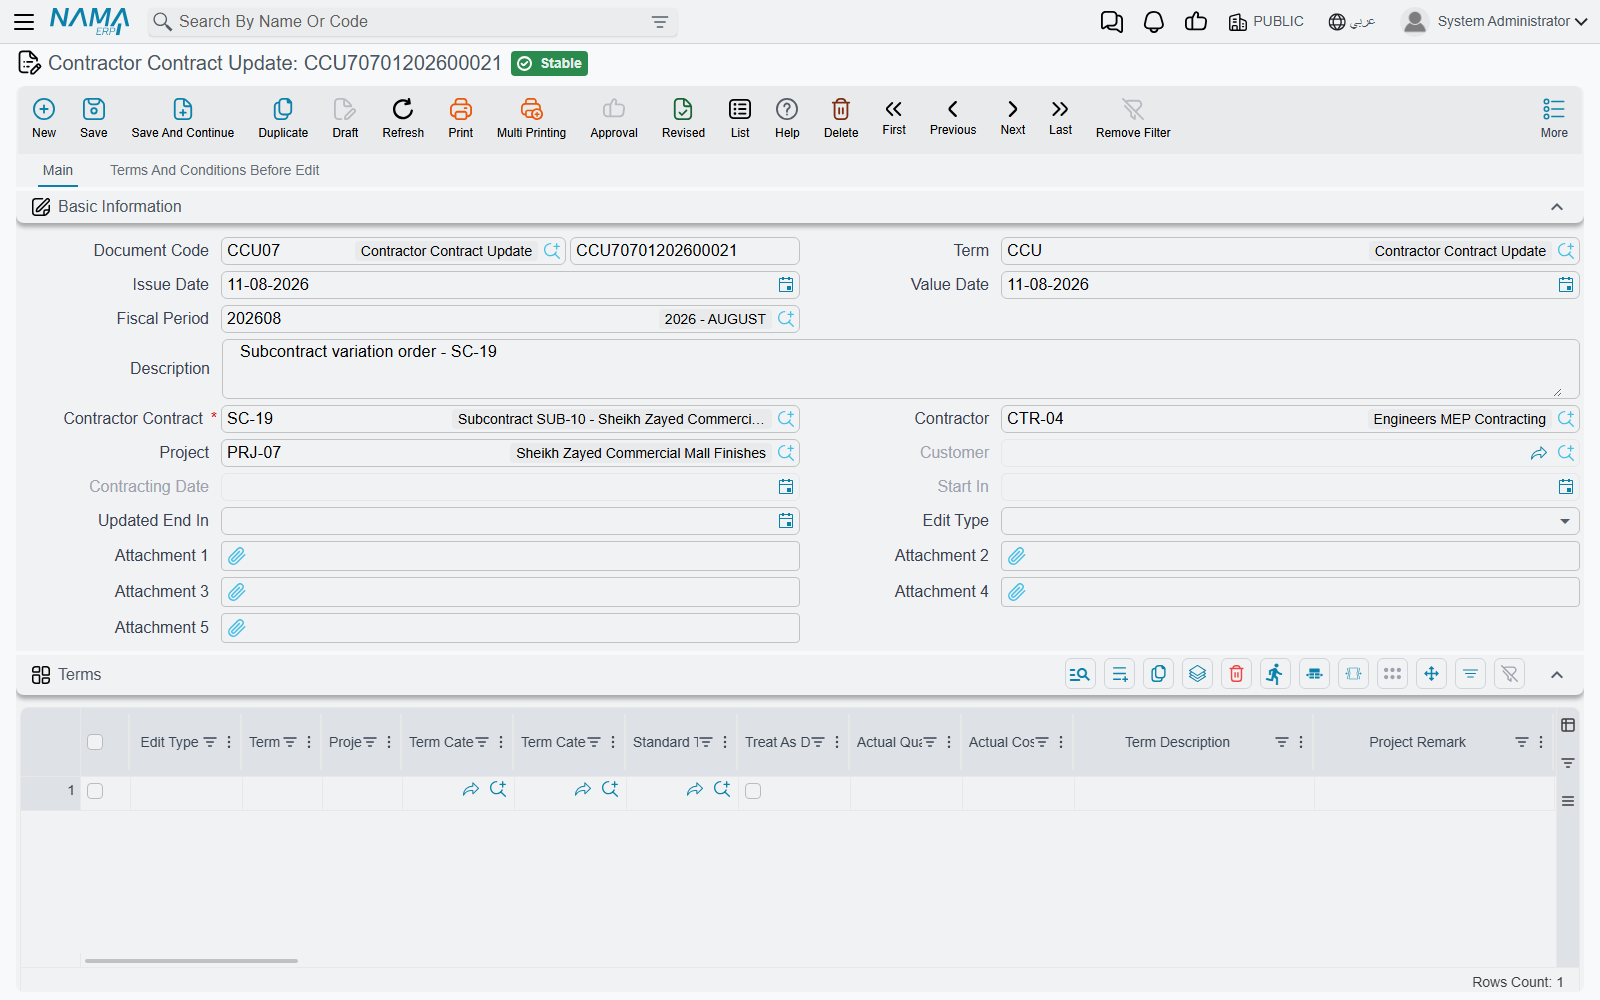Open Edit Type column menu
The height and width of the screenshot is (1000, 1600).
[x=229, y=742]
